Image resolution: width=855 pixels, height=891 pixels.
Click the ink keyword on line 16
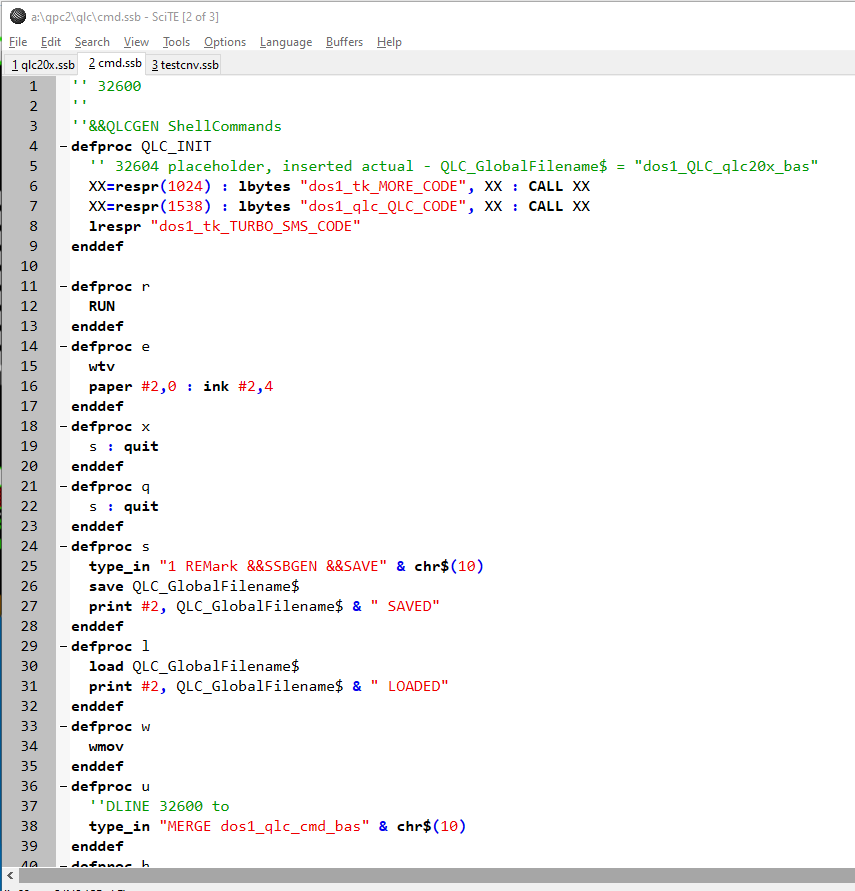click(216, 386)
